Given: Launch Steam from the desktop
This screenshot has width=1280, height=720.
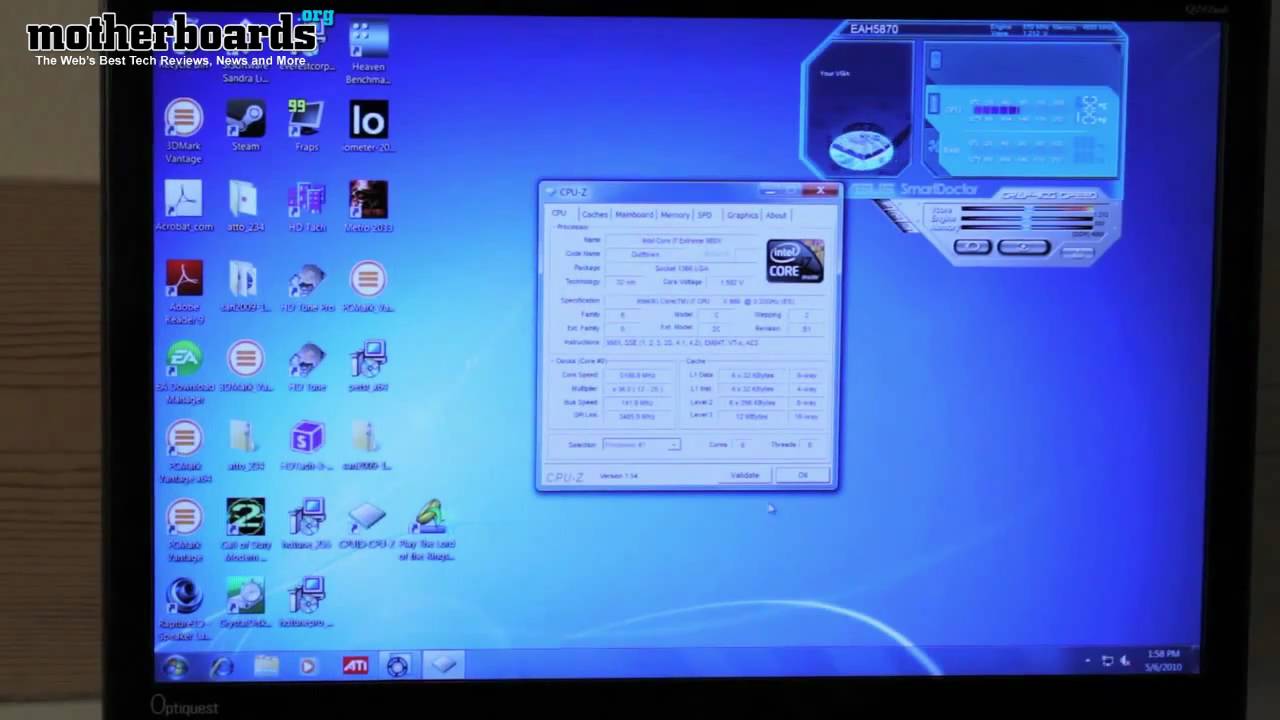Looking at the screenshot, I should coord(245,126).
